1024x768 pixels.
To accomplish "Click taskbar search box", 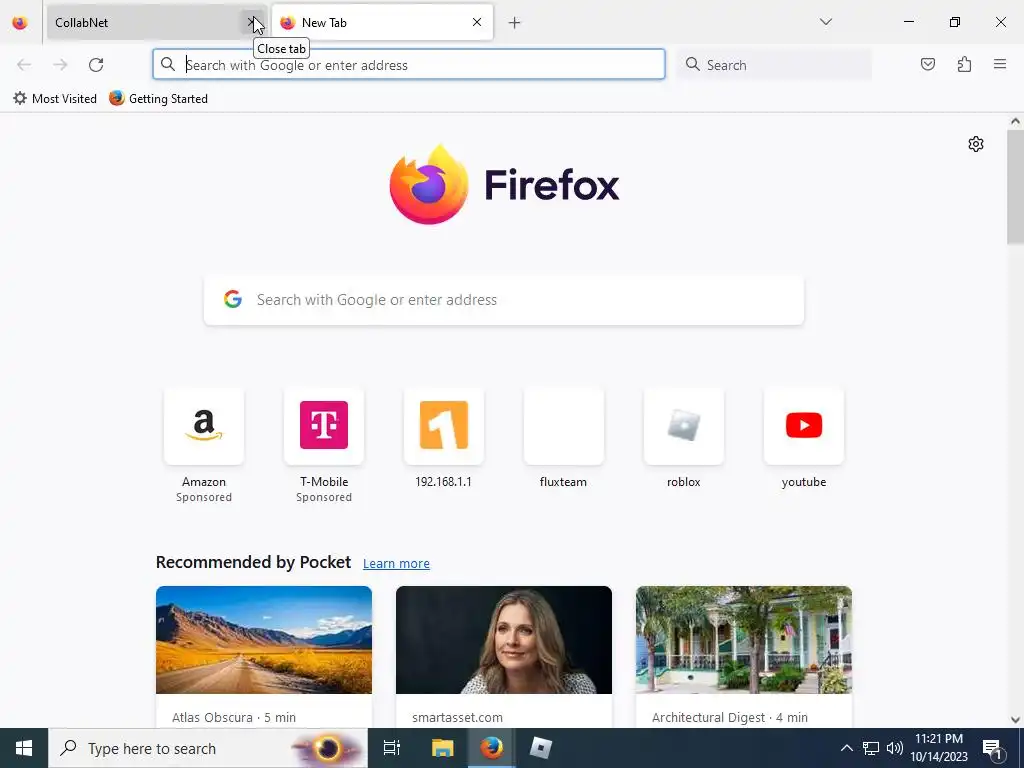I will click(x=208, y=748).
